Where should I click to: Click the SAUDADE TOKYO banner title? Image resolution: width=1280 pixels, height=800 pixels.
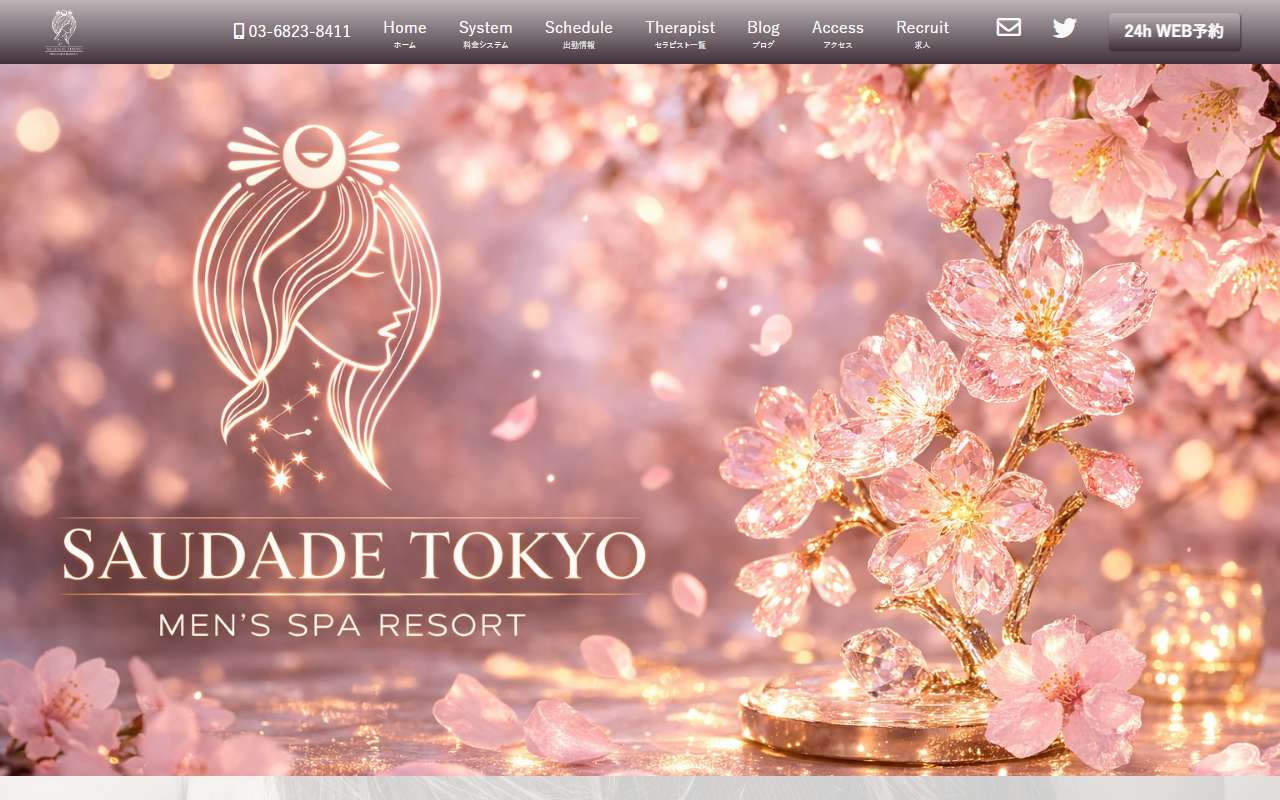[x=355, y=552]
